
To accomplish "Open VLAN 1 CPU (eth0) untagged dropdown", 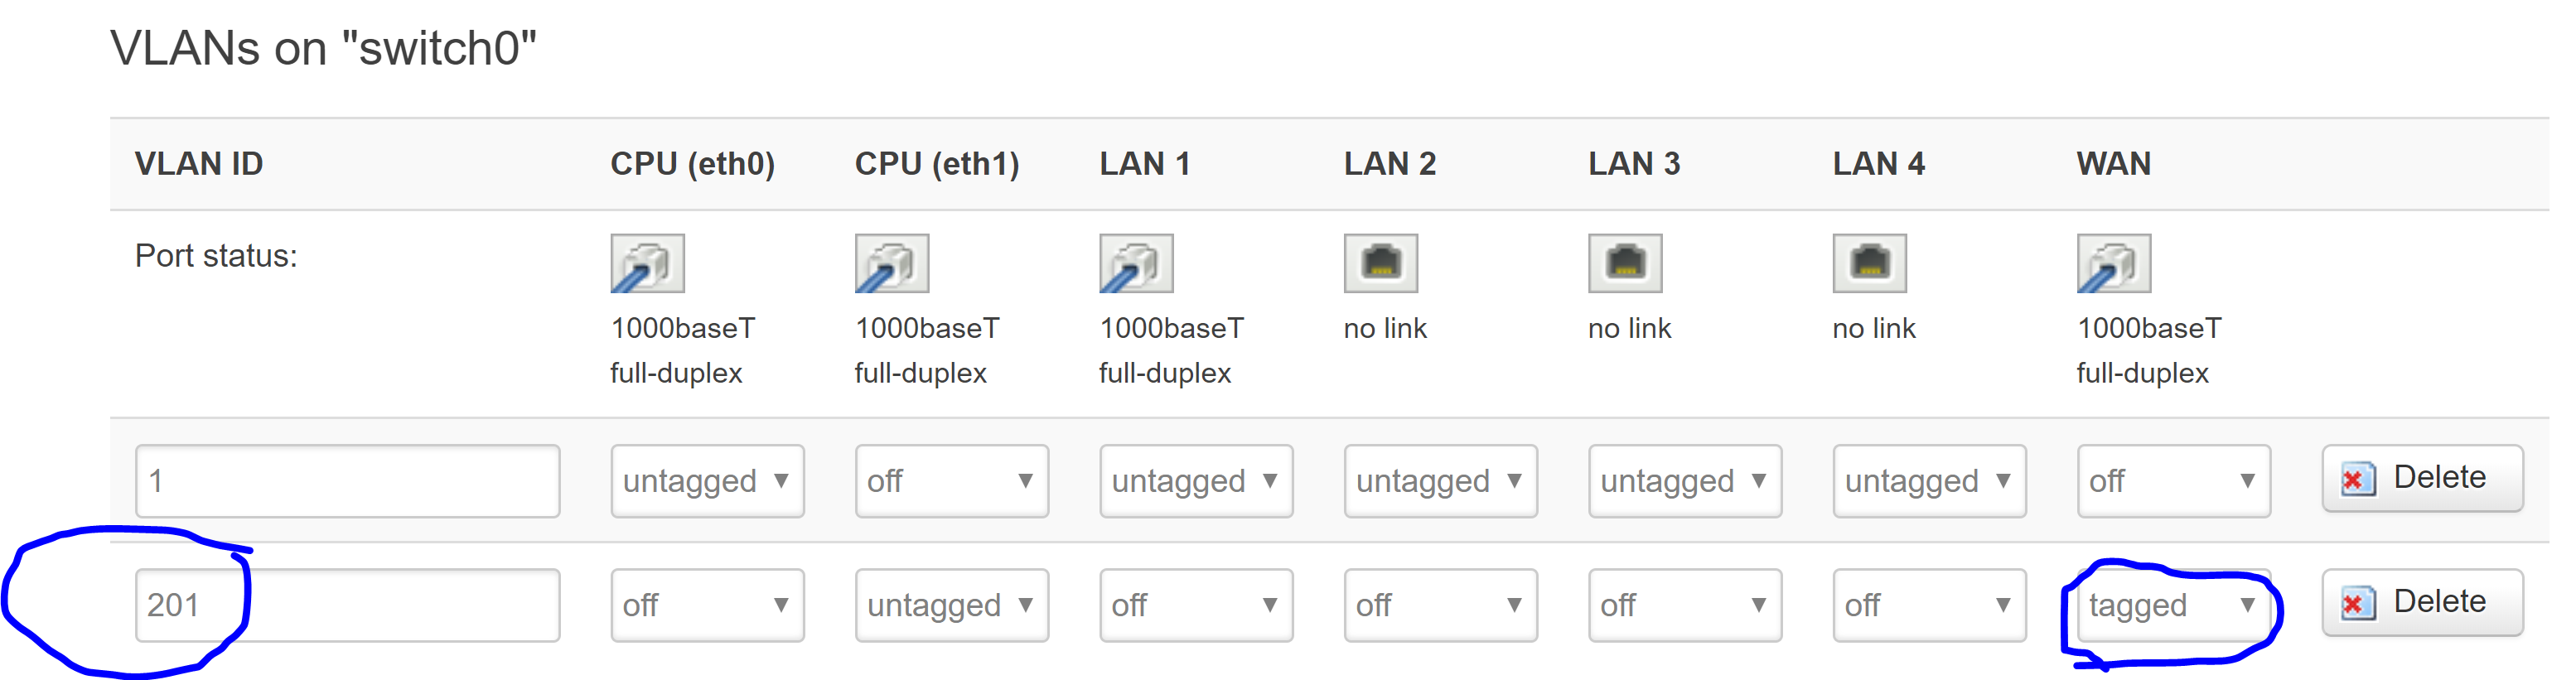I will tap(707, 481).
